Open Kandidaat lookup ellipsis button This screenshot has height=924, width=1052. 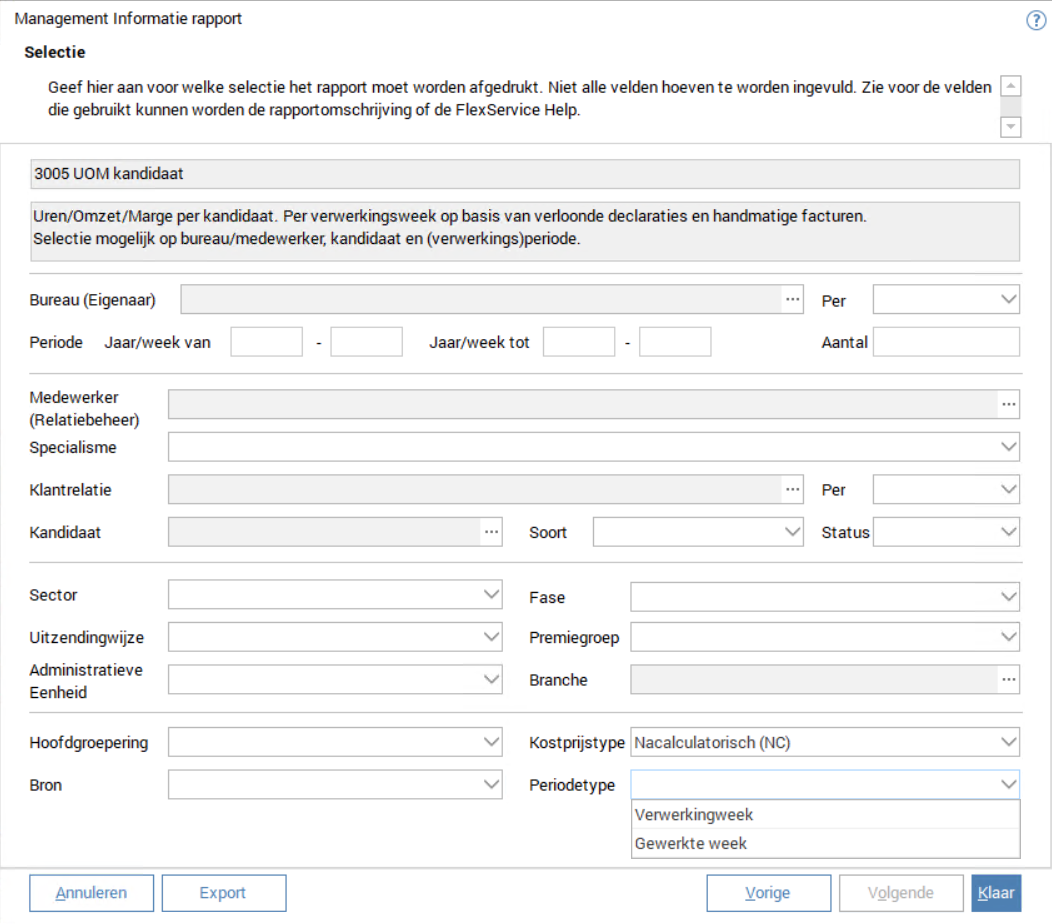[491, 532]
